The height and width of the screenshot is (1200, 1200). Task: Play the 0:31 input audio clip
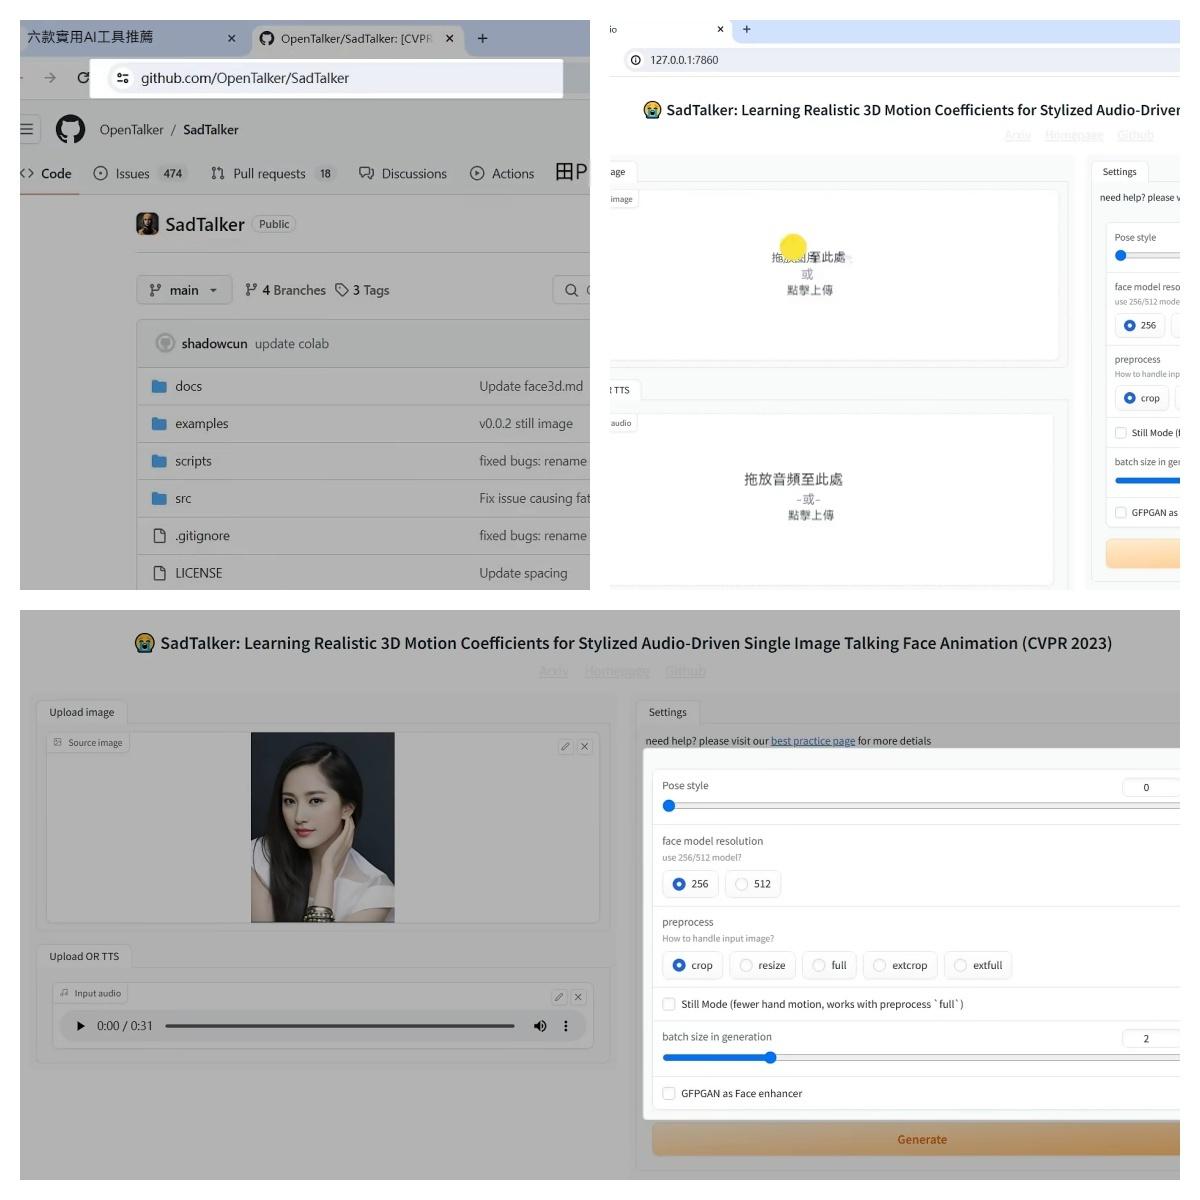tap(81, 1026)
